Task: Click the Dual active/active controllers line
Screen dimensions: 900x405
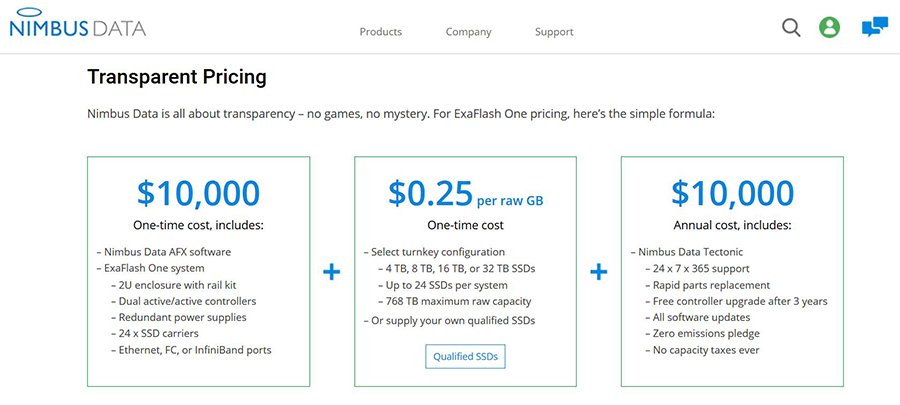Action: [187, 301]
